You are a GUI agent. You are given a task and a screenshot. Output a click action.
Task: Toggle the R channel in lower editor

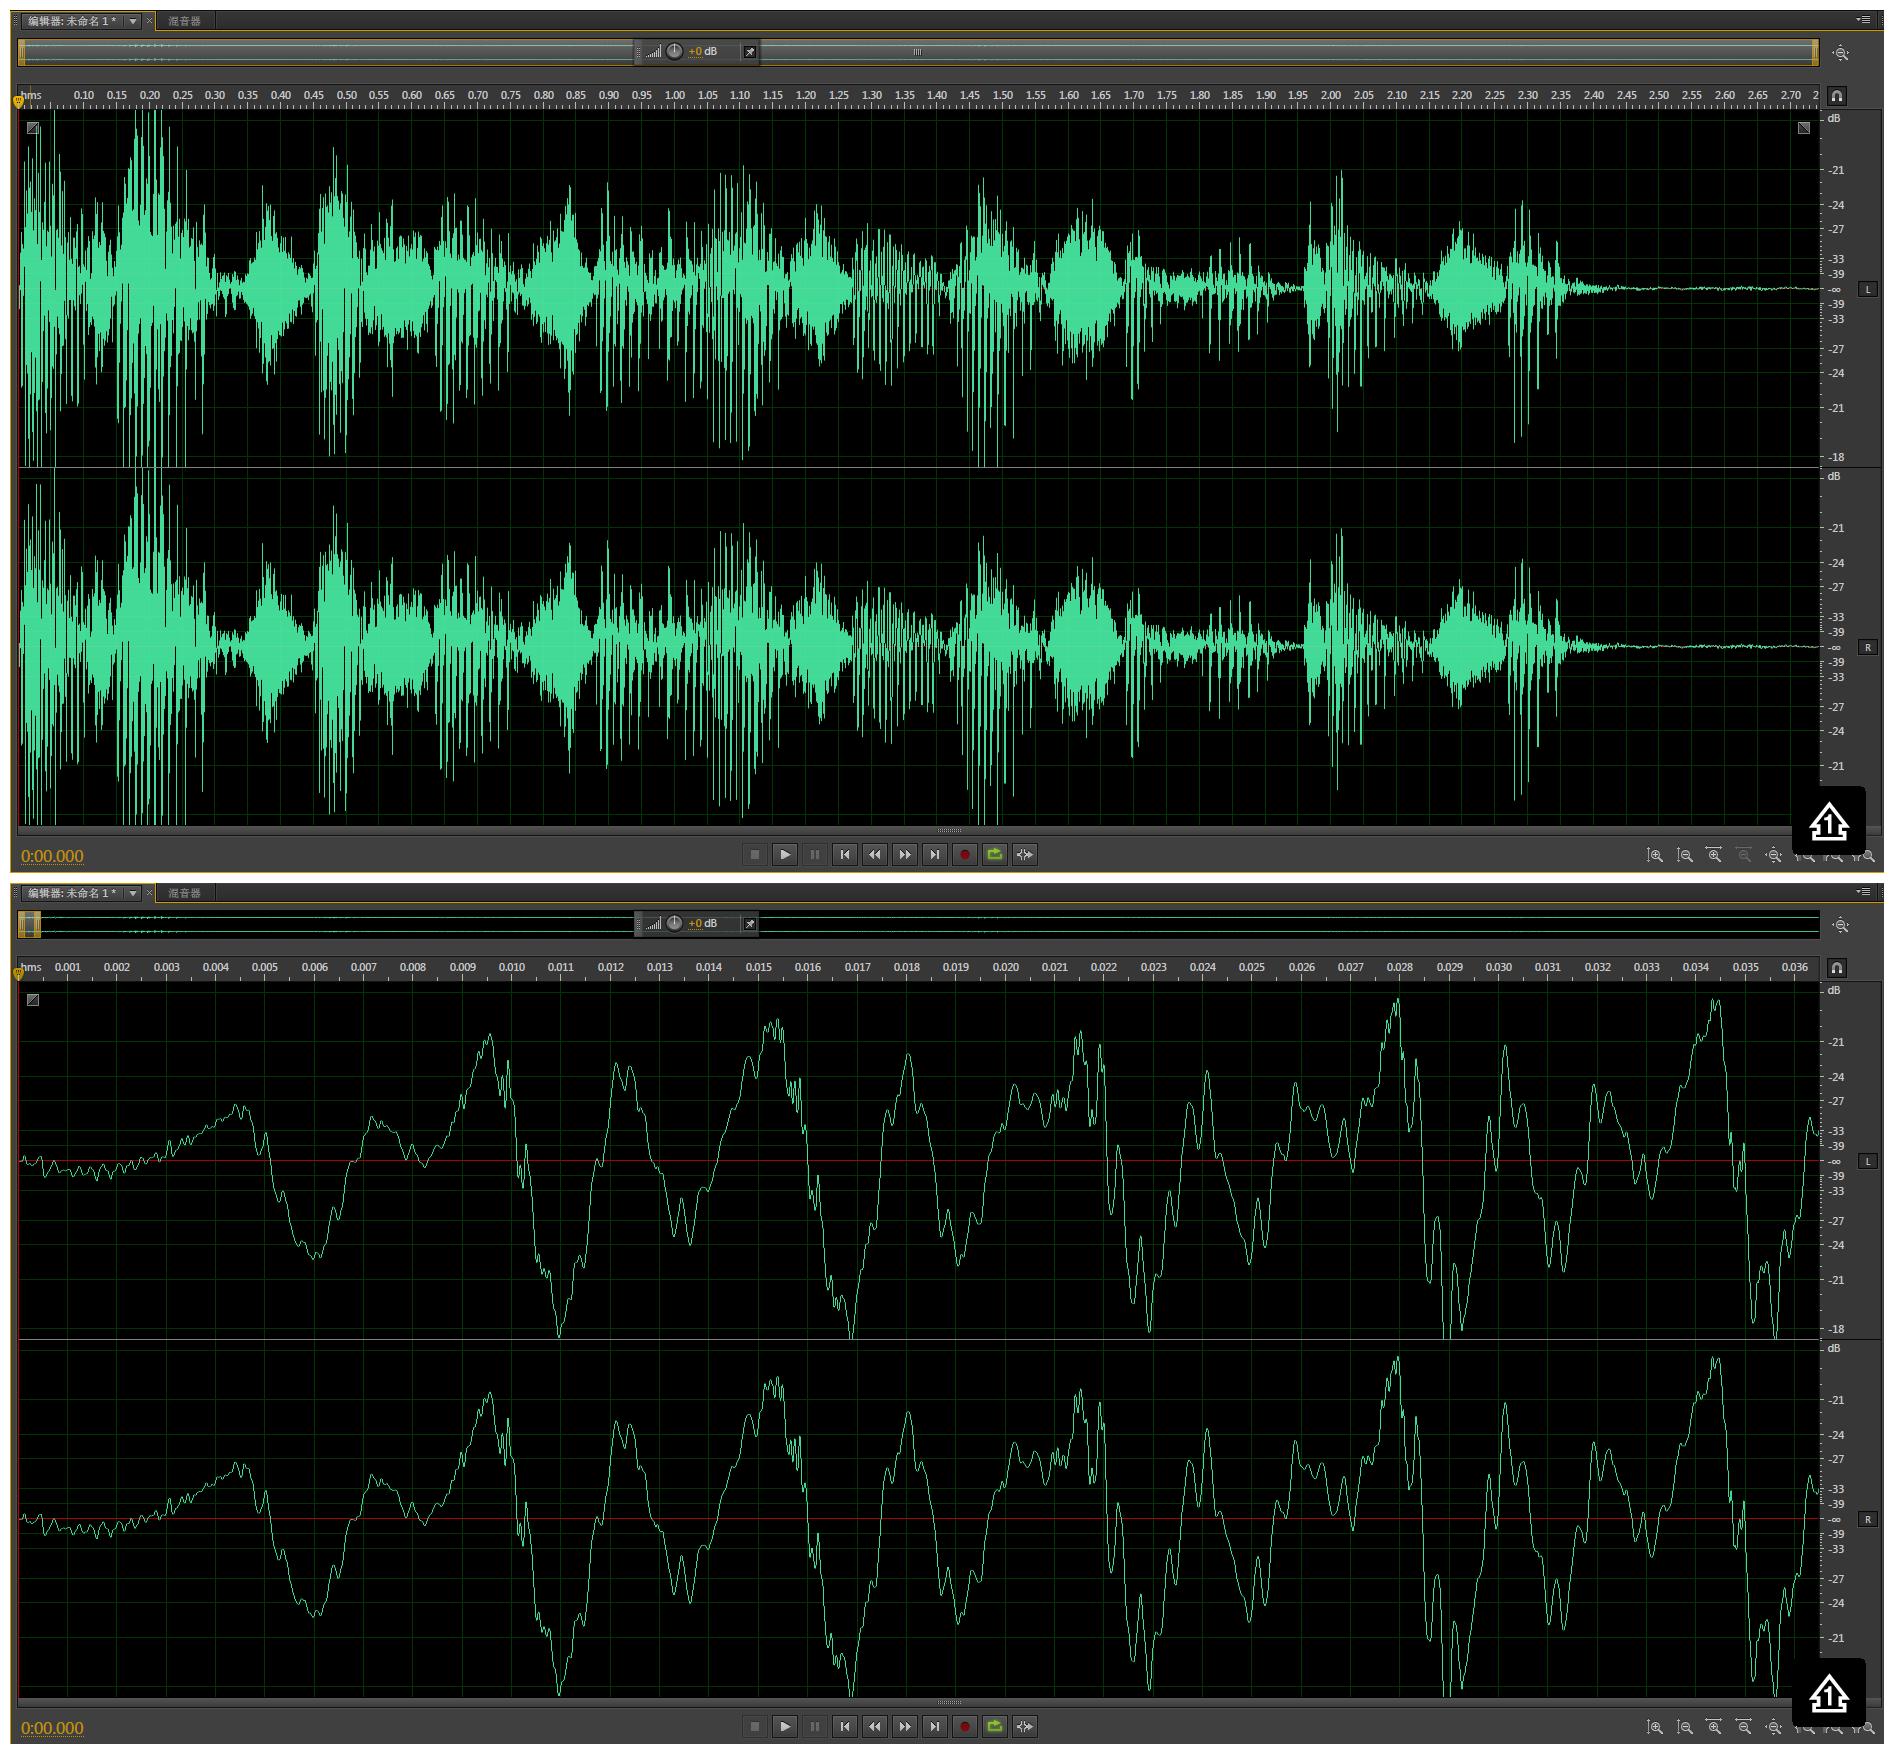(x=1867, y=1519)
